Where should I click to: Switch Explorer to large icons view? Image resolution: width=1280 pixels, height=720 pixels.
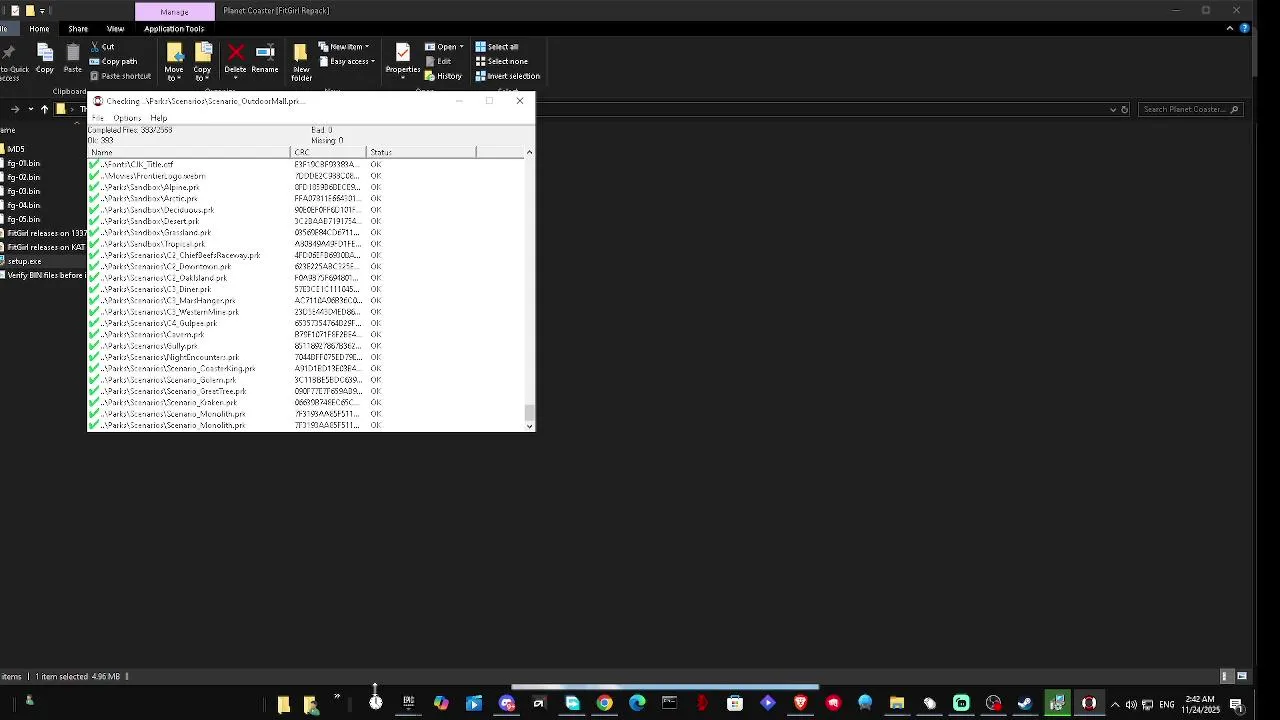(1242, 677)
